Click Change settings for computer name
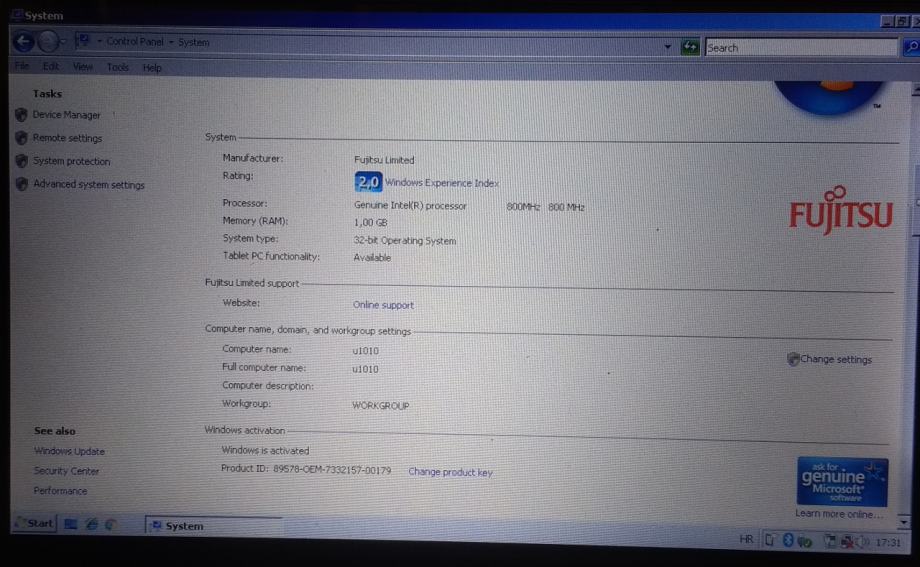 [x=836, y=359]
